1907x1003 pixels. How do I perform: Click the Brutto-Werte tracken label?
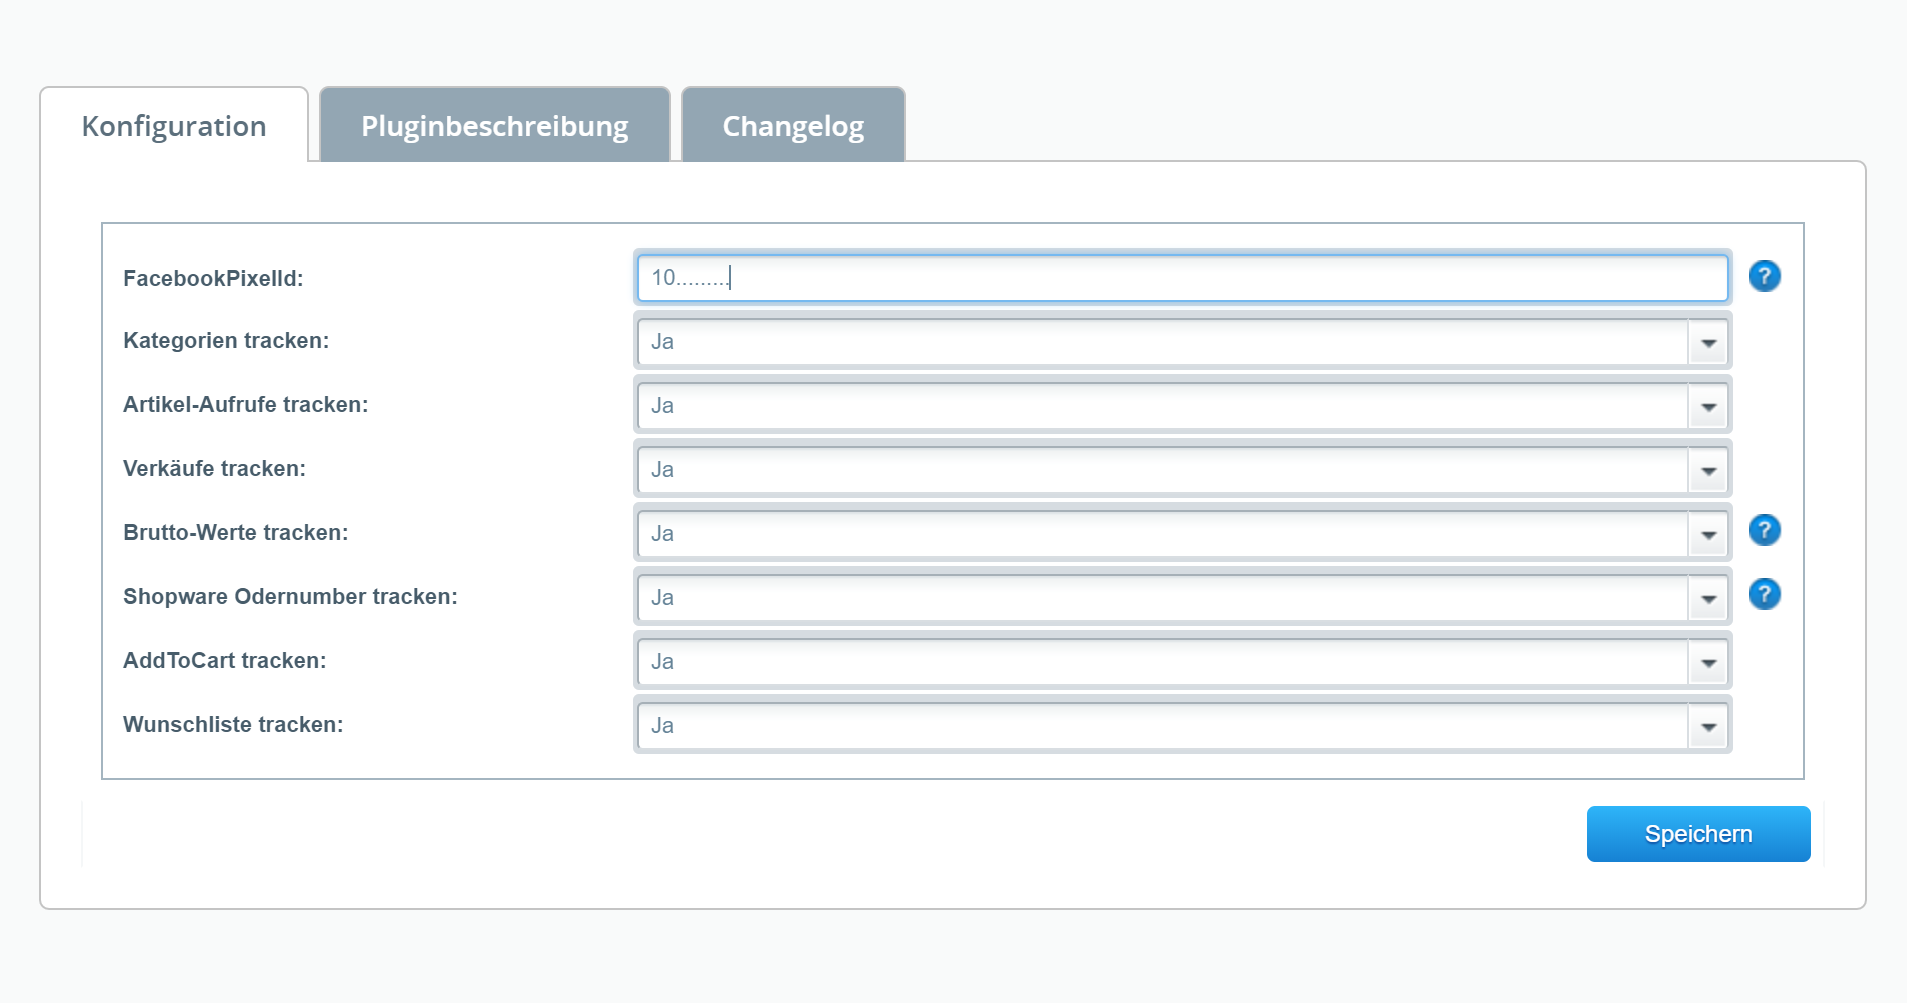pyautogui.click(x=236, y=532)
